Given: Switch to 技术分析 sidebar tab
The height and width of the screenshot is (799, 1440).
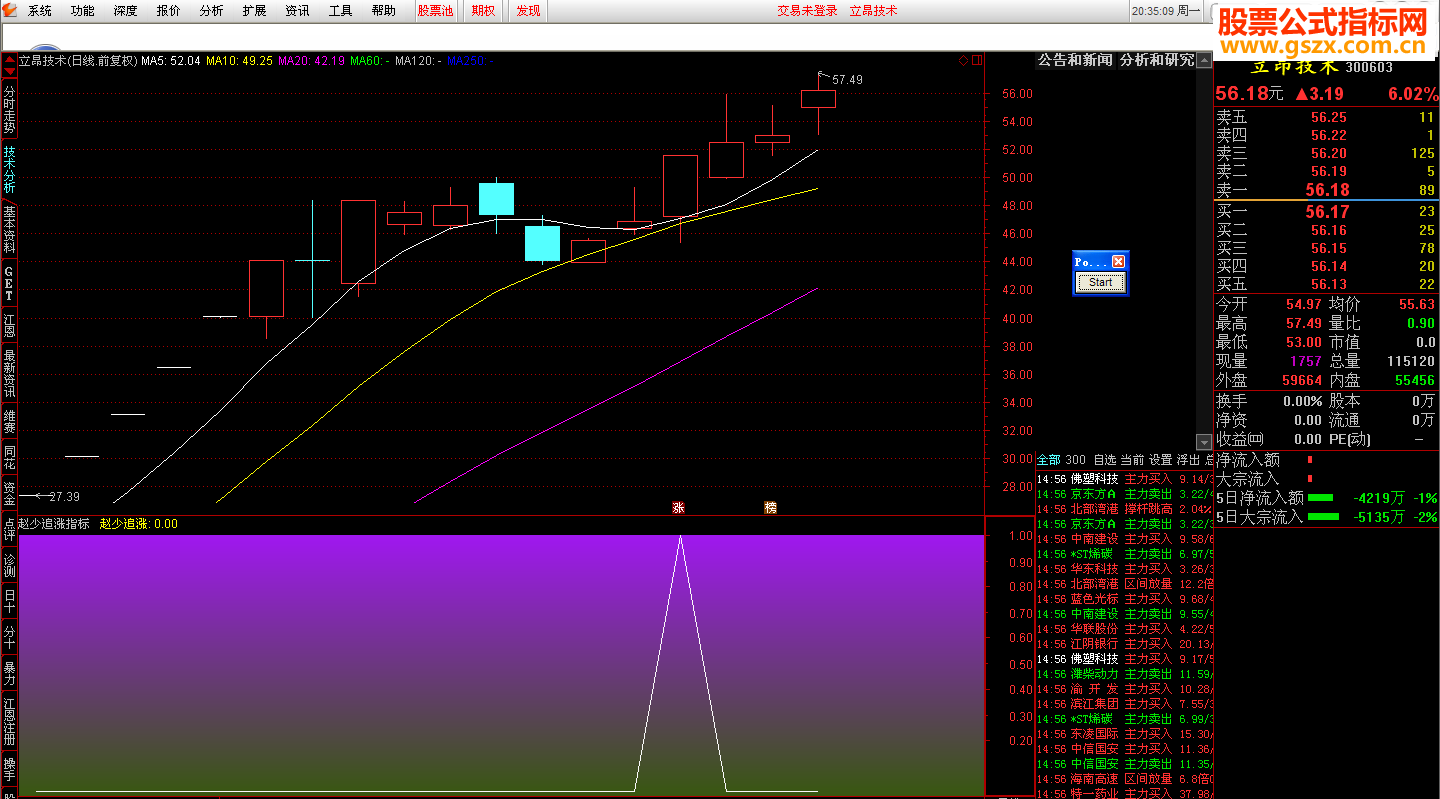Looking at the screenshot, I should coord(9,170).
